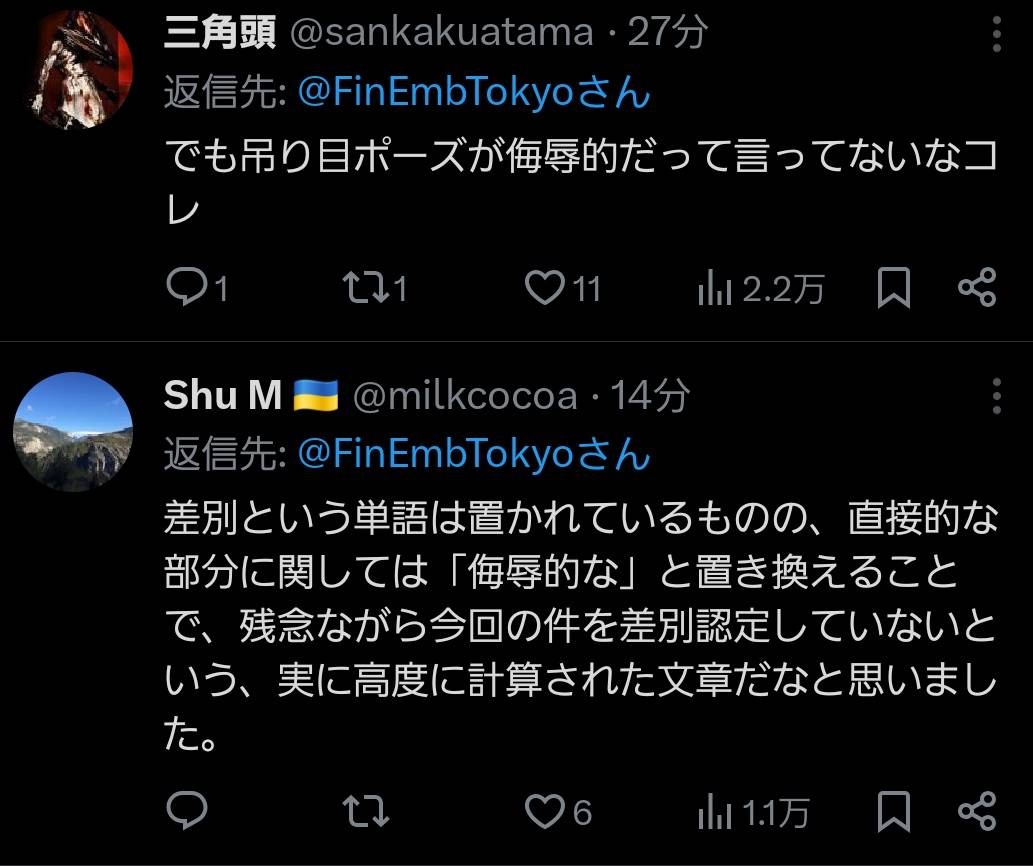Open more options for sankakuatama tweet

pyautogui.click(x=996, y=35)
